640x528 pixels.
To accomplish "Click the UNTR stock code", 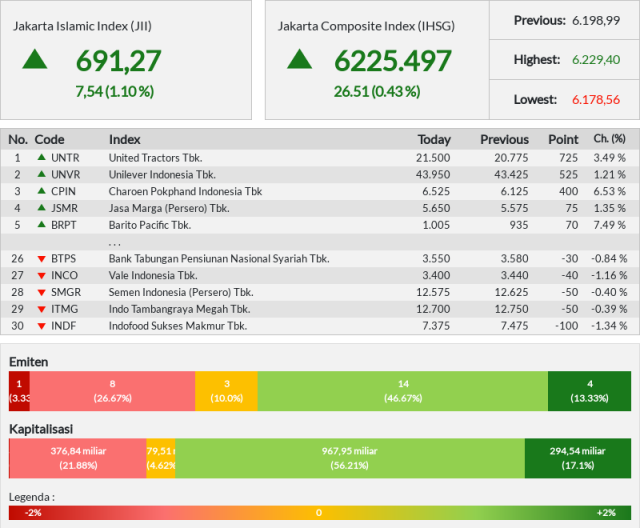I will tap(65, 158).
